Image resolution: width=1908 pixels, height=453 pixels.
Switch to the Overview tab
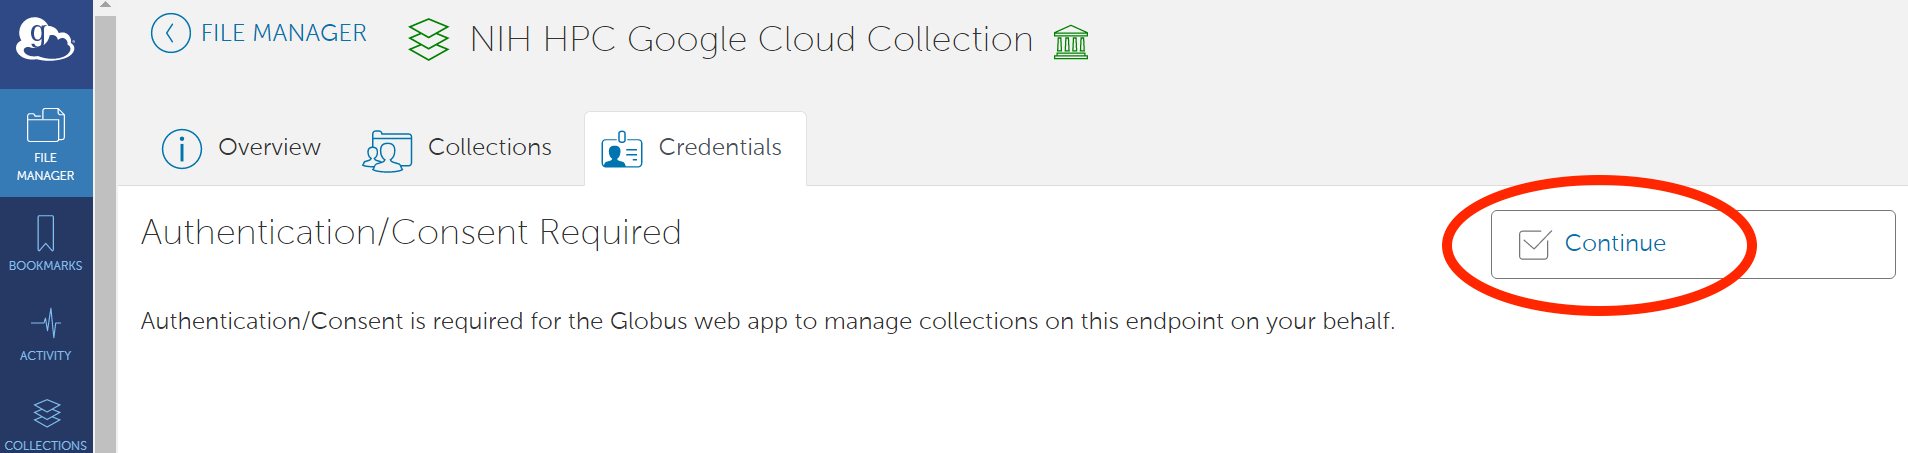269,148
